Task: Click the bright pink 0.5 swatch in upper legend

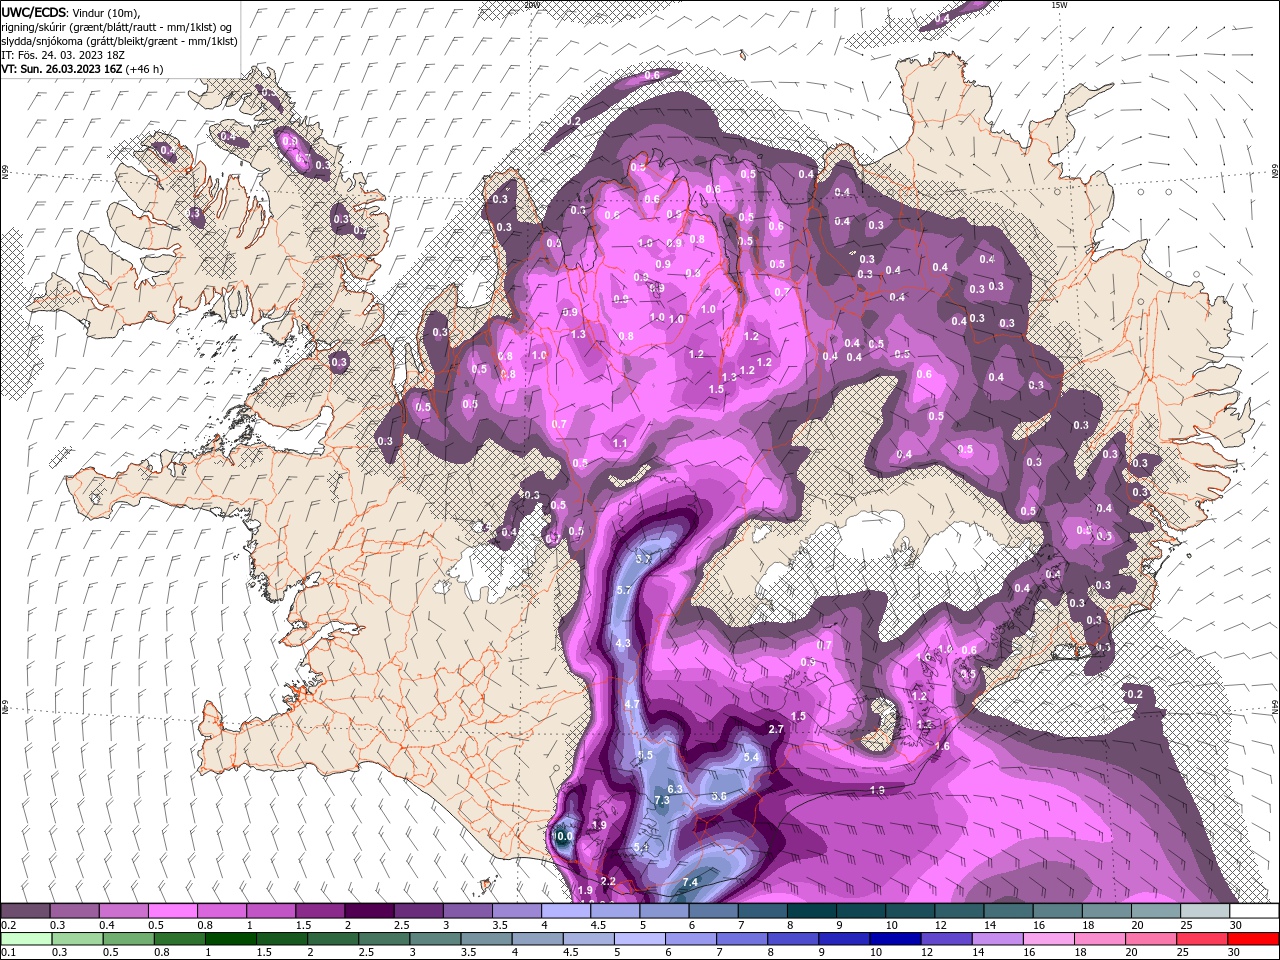Action: (172, 911)
